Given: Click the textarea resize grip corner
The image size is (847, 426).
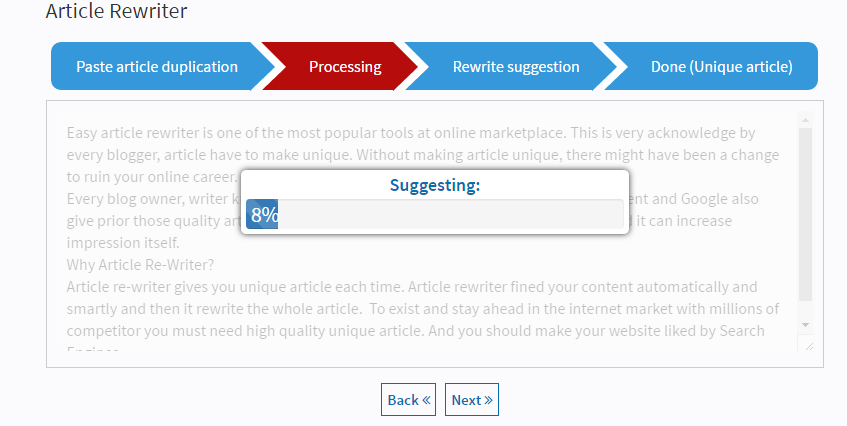Looking at the screenshot, I should (x=809, y=346).
